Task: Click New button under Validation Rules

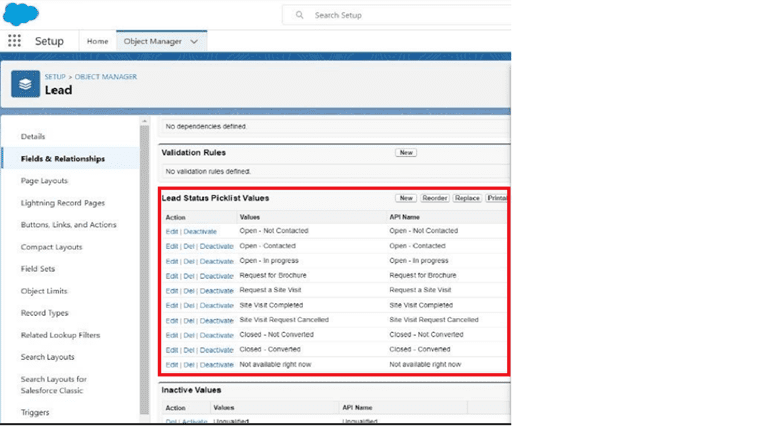Action: pyautogui.click(x=406, y=153)
